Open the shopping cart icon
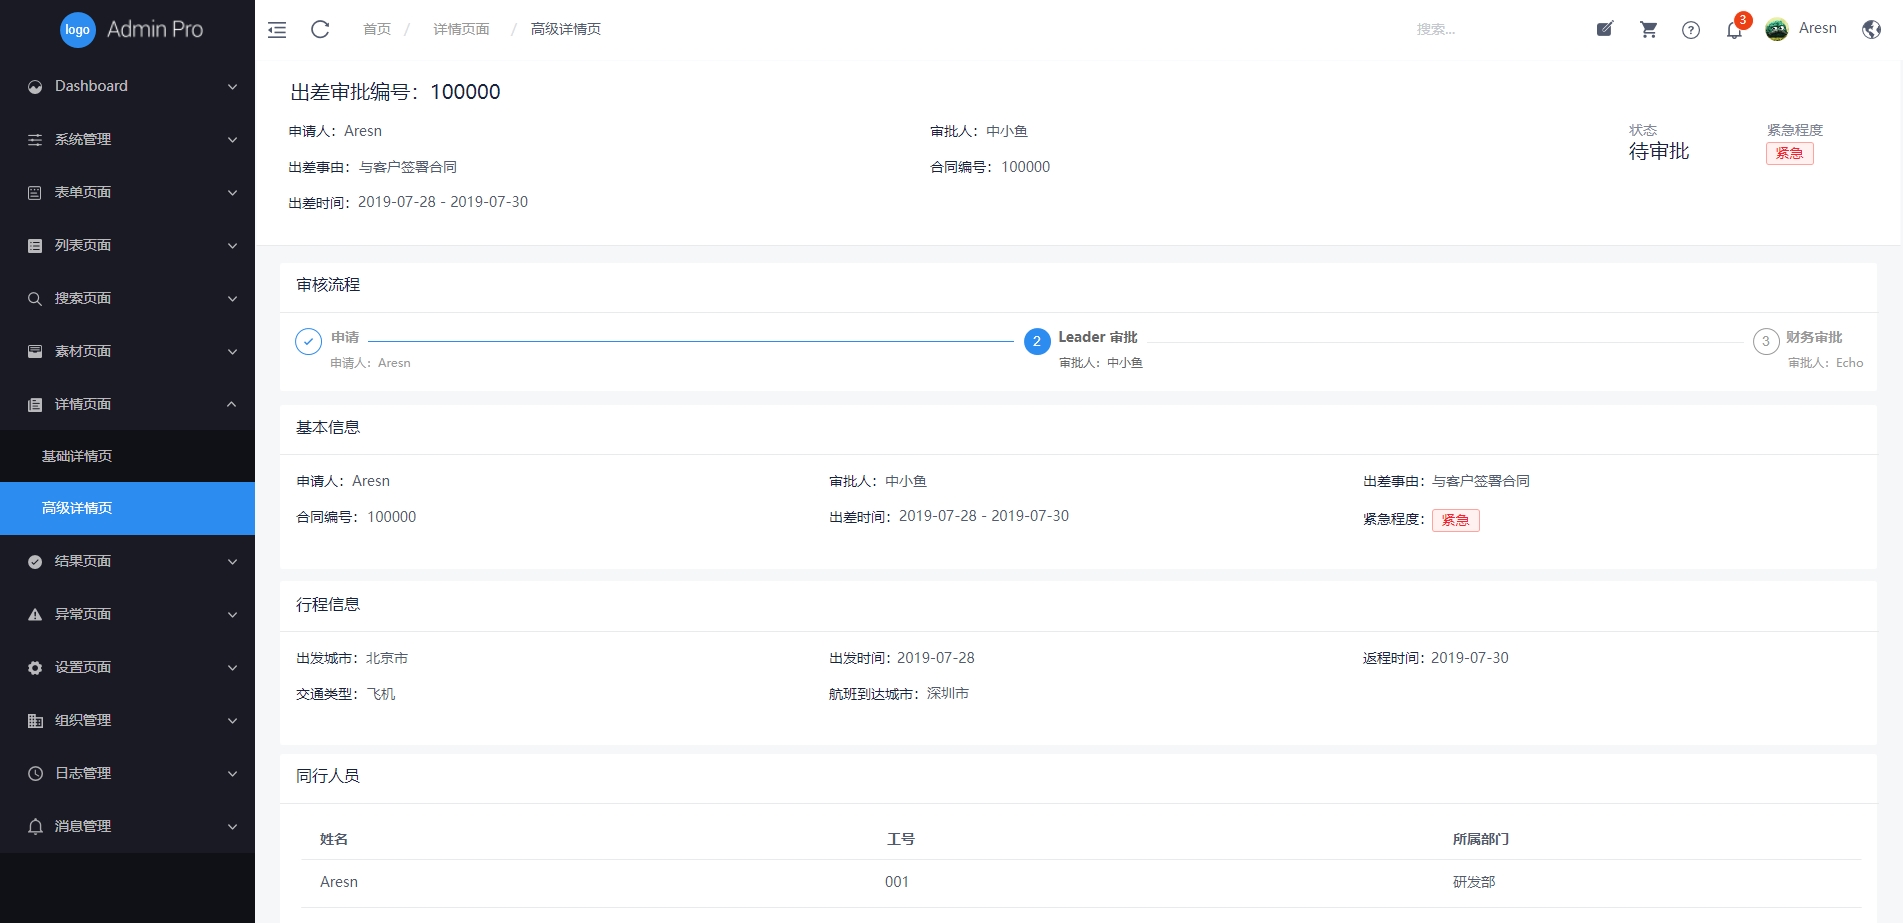The width and height of the screenshot is (1903, 923). [1649, 29]
